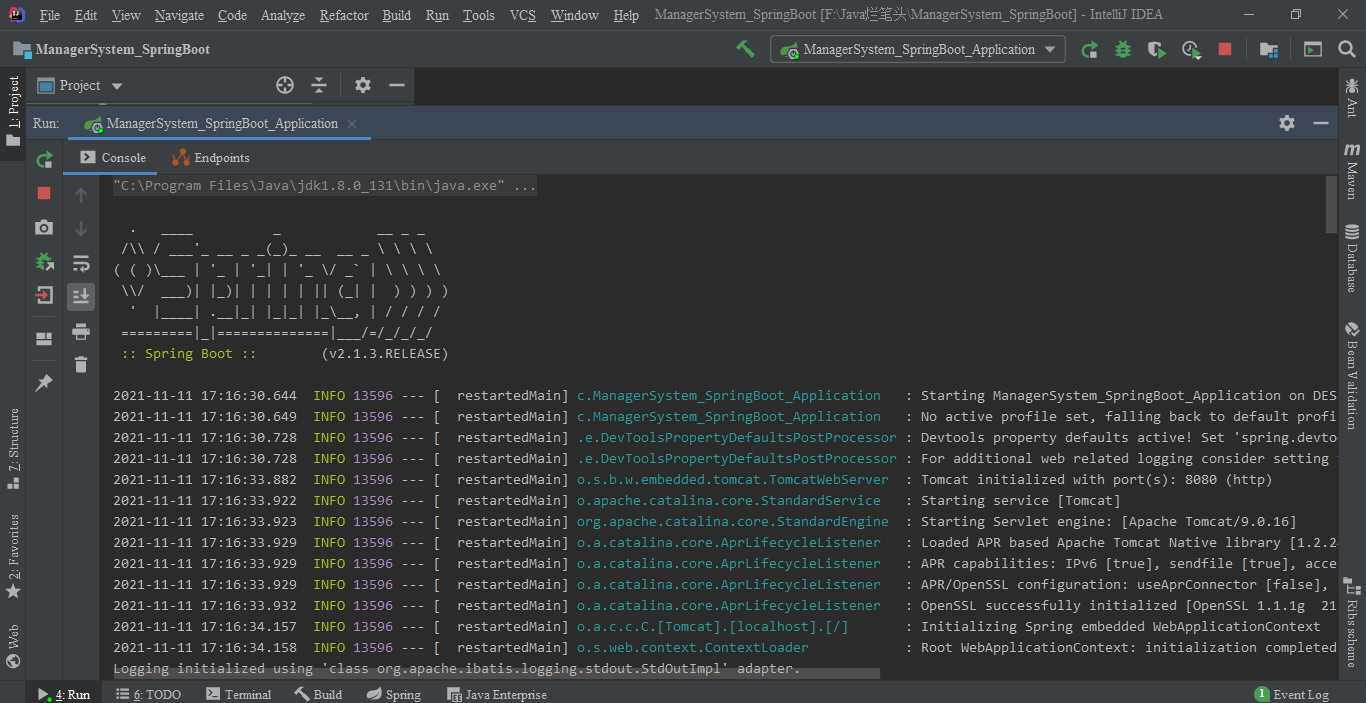Toggle Scroll to End in console
Viewport: 1366px width, 703px height.
(81, 296)
